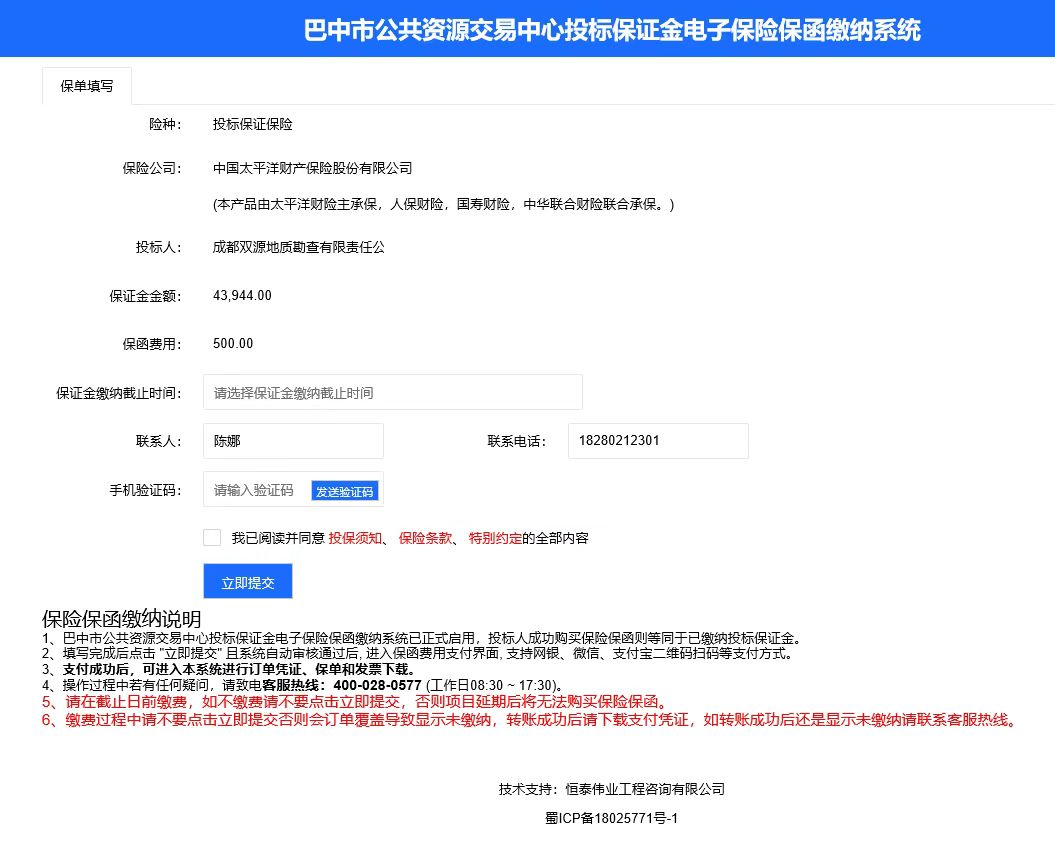This screenshot has height=844, width=1055.
Task: Click the 联系人 input containing 陈娜
Action: [x=293, y=441]
